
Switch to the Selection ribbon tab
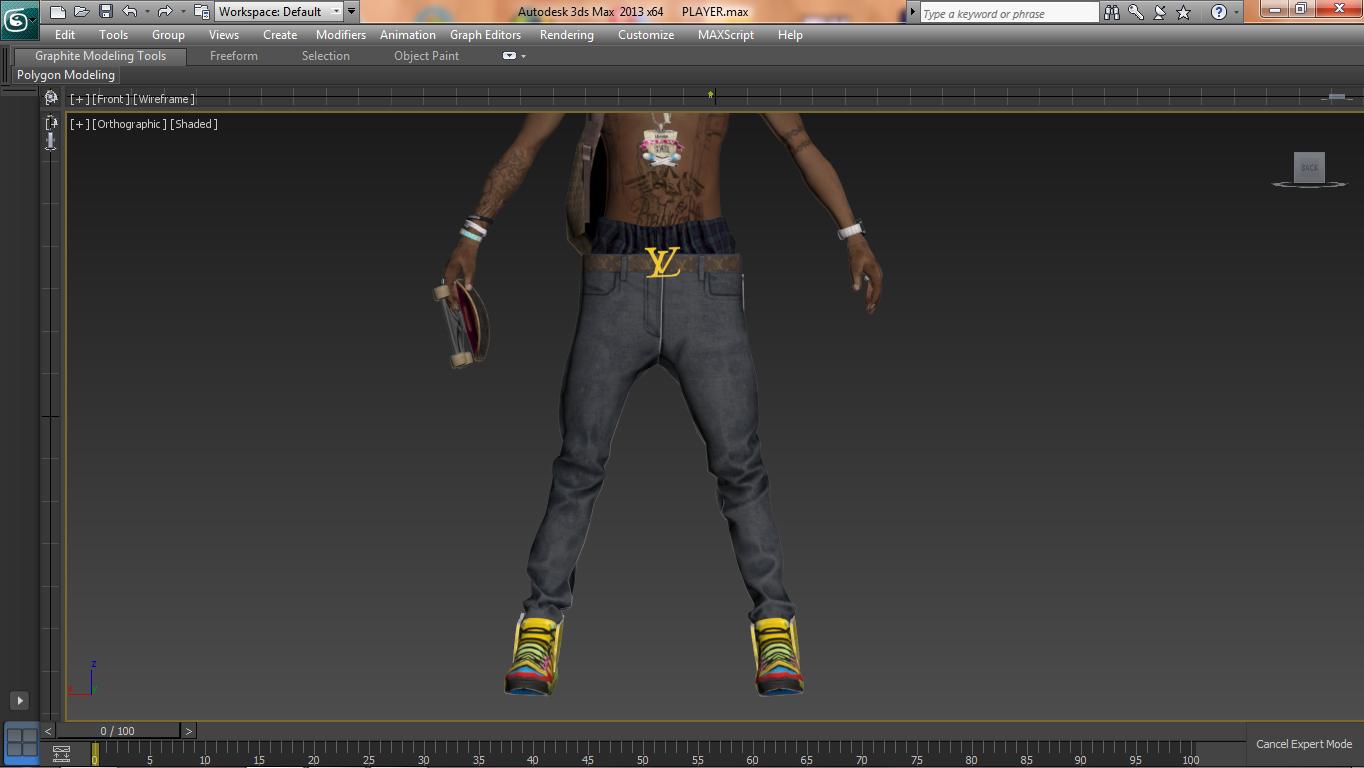pos(326,56)
